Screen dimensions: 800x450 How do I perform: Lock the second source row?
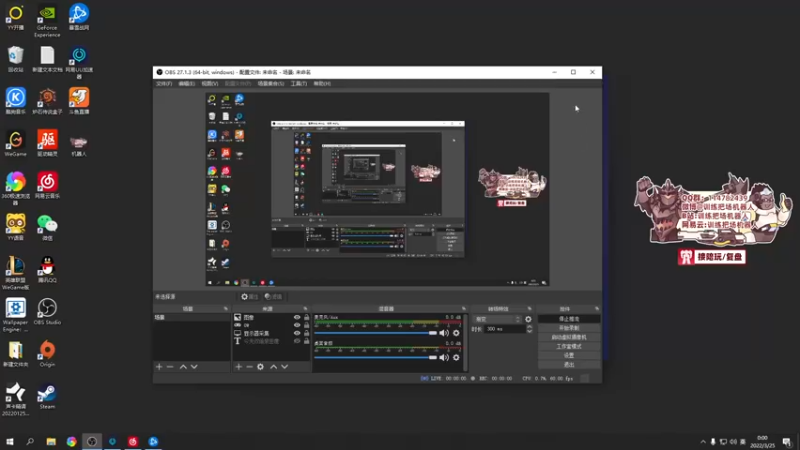click(x=307, y=325)
